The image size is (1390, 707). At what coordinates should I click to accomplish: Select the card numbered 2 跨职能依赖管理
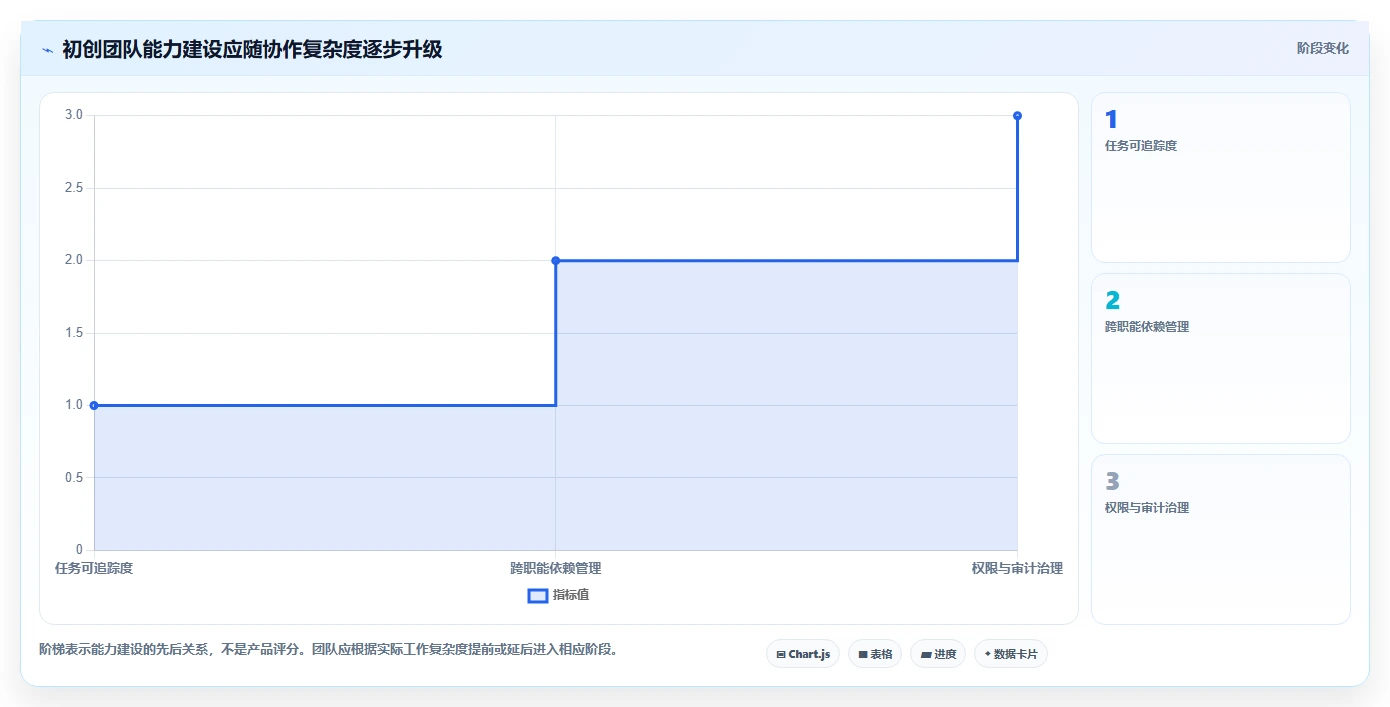click(x=1221, y=358)
